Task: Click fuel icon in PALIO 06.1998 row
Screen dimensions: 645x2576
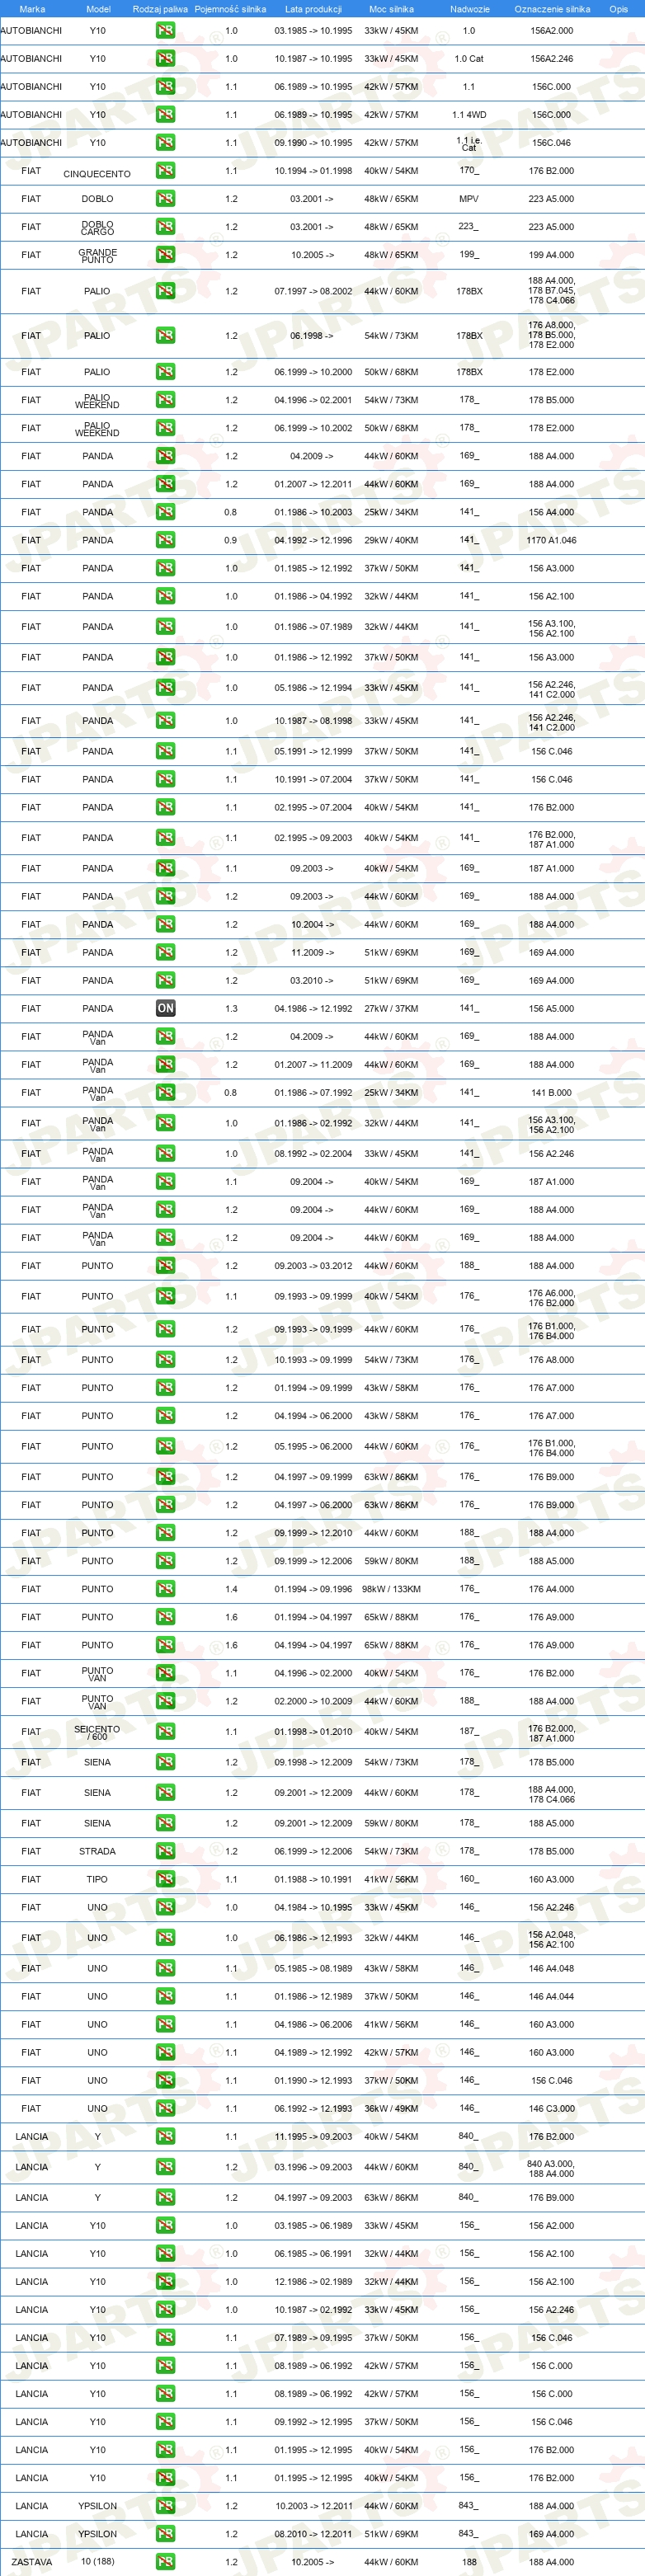Action: (165, 336)
